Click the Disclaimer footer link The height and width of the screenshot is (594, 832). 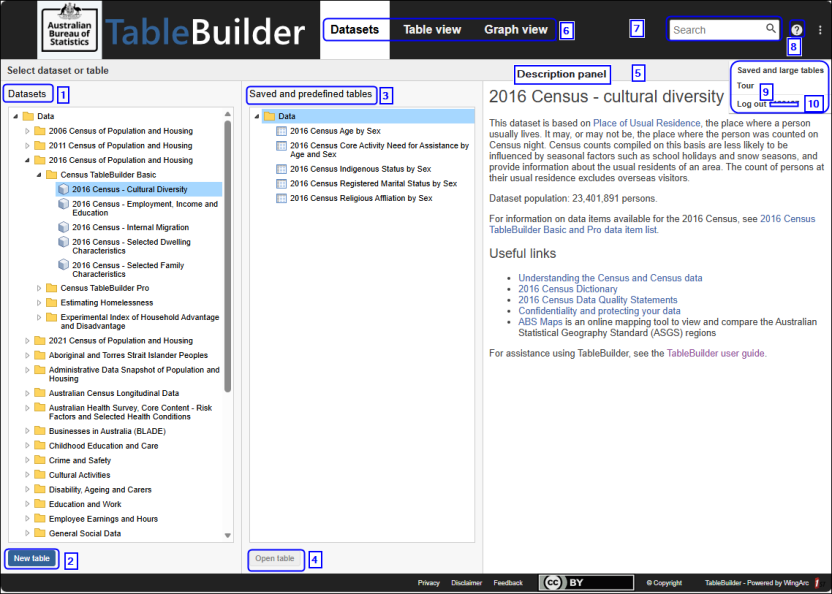click(x=466, y=583)
